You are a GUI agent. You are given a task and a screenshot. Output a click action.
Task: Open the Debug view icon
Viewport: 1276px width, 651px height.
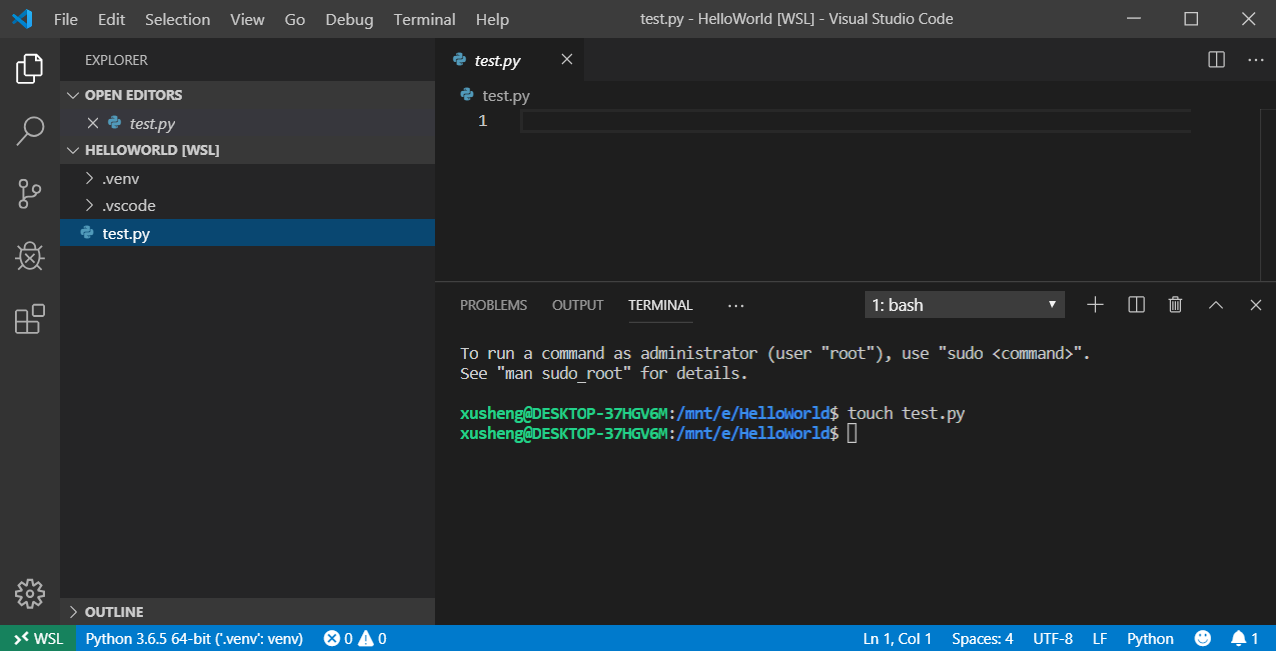point(30,257)
